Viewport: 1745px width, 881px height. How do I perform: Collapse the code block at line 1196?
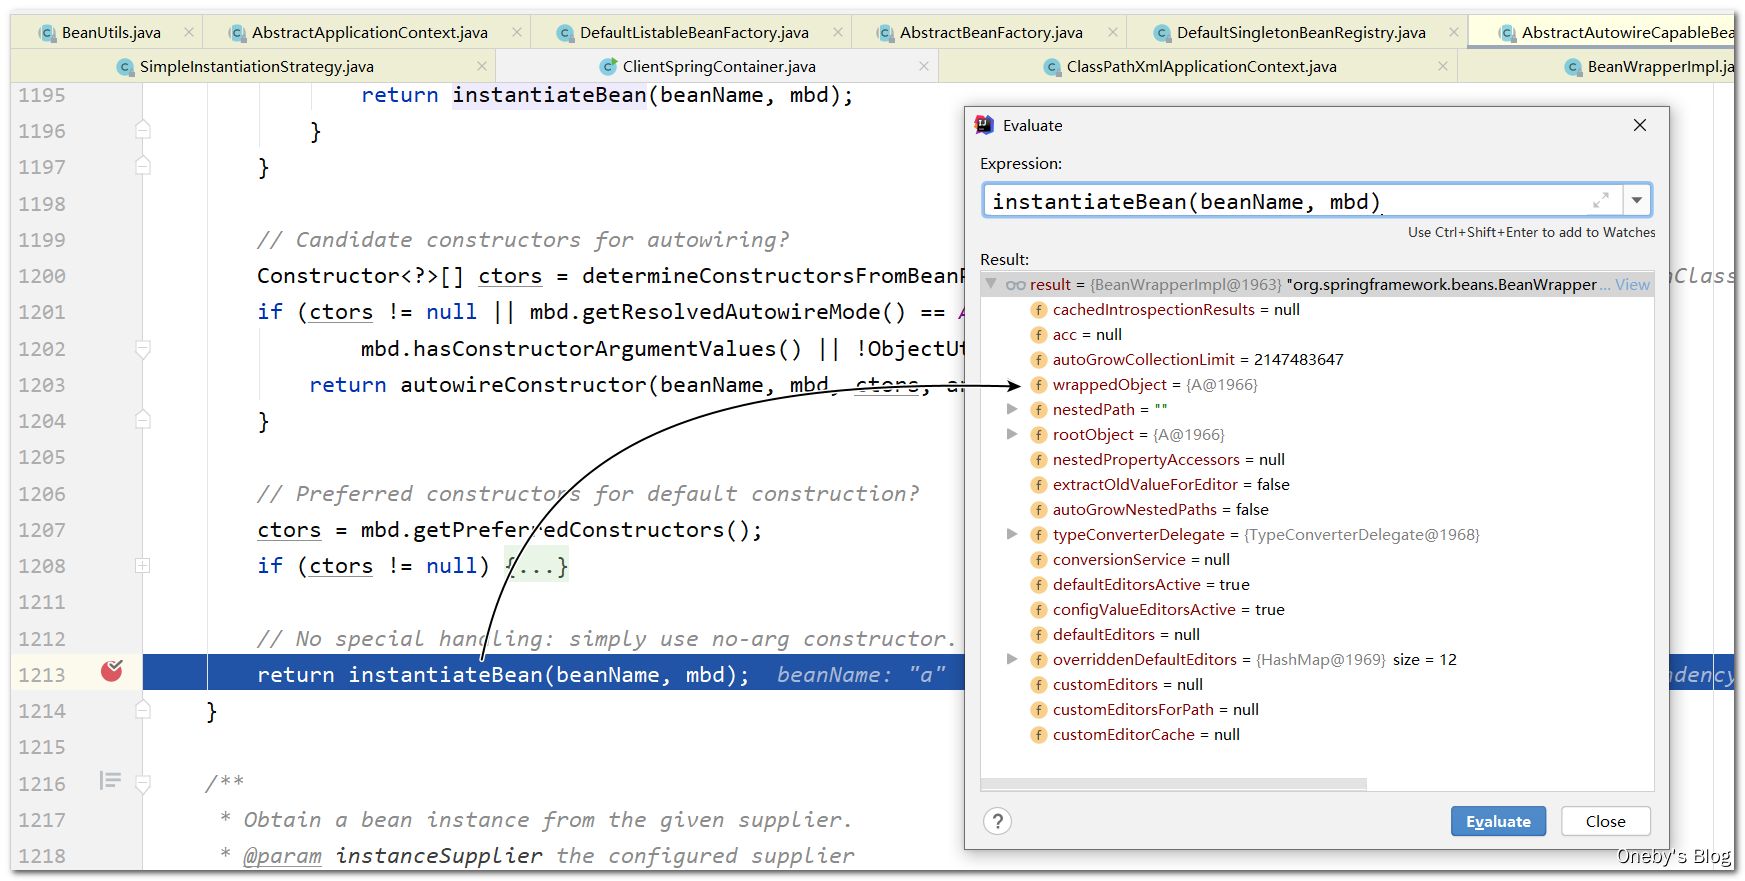143,130
